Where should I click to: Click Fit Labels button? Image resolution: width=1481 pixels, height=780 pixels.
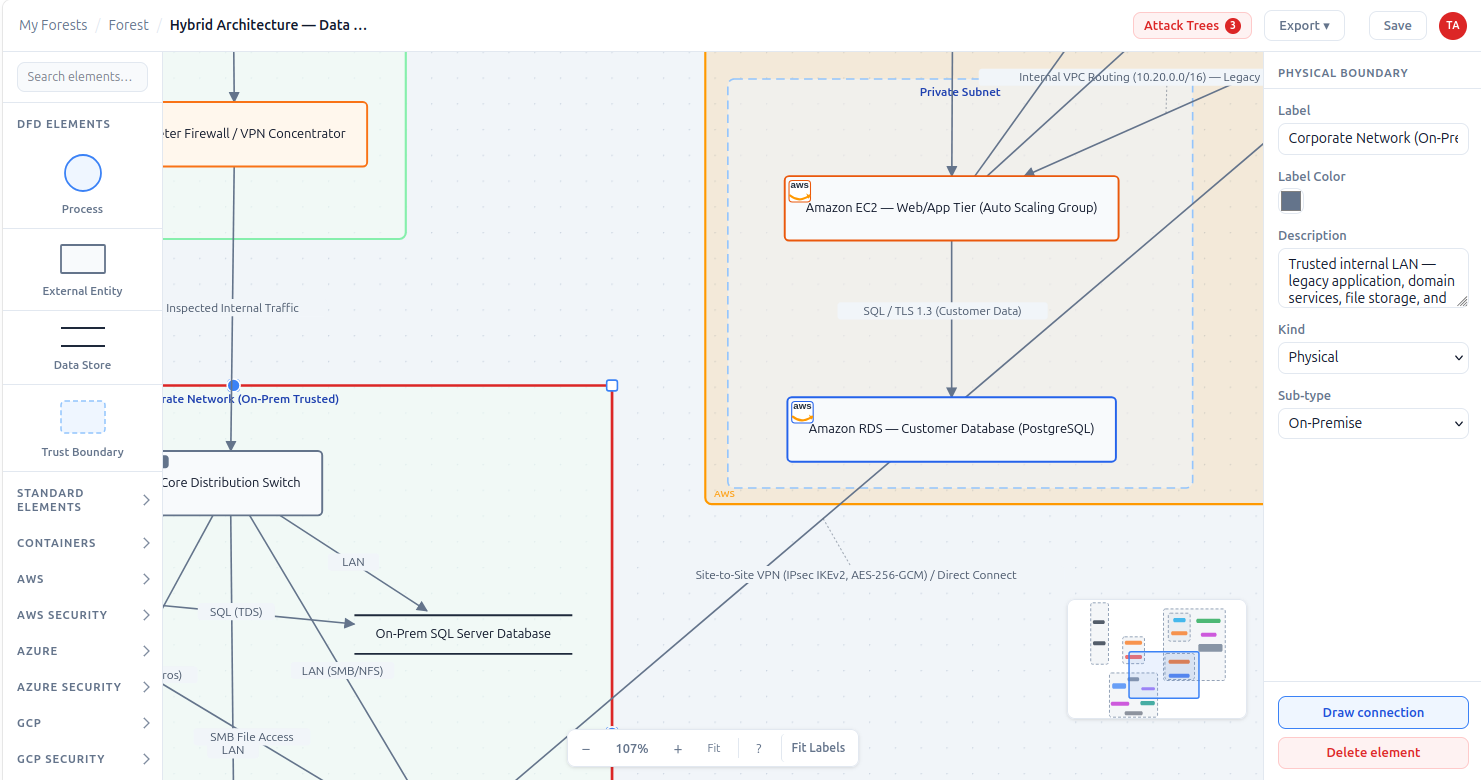818,748
